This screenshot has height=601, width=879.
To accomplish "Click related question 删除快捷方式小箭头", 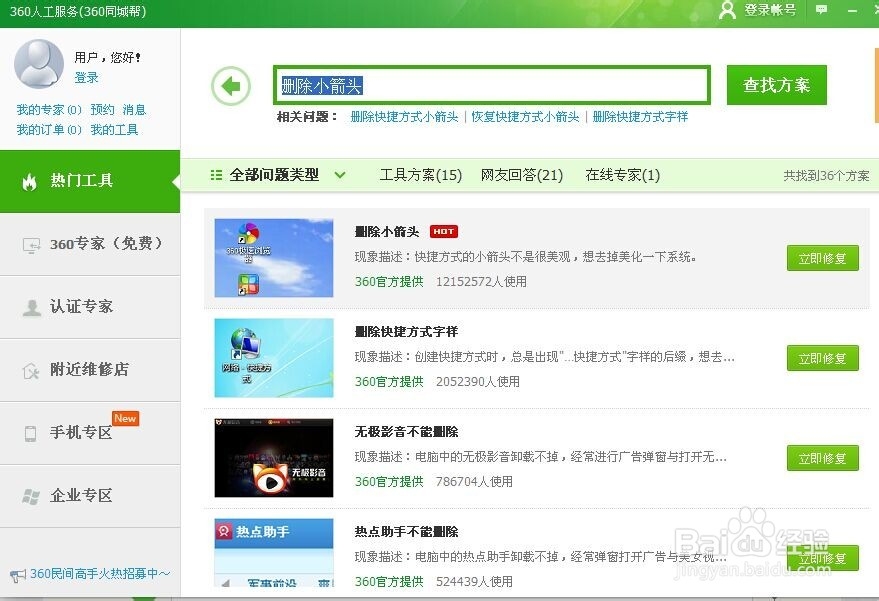I will pyautogui.click(x=404, y=117).
